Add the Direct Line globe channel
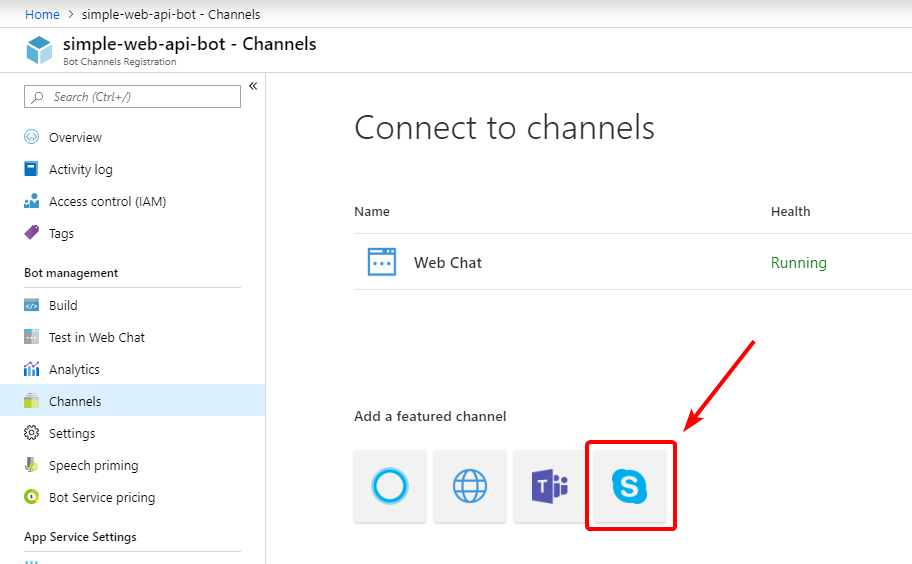 470,486
